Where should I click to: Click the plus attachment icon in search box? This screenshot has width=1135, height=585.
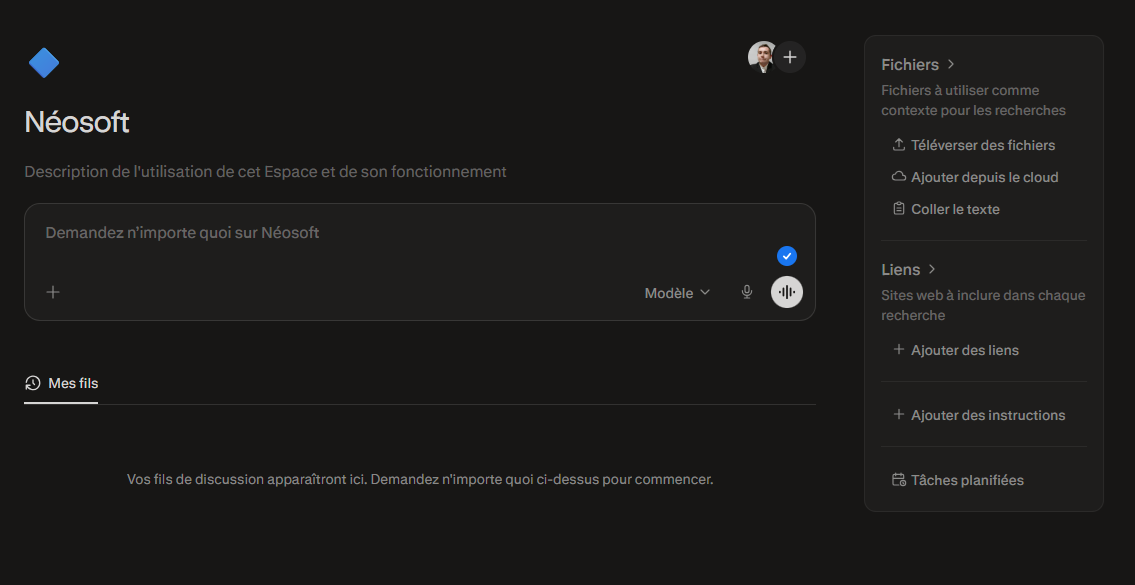[53, 292]
